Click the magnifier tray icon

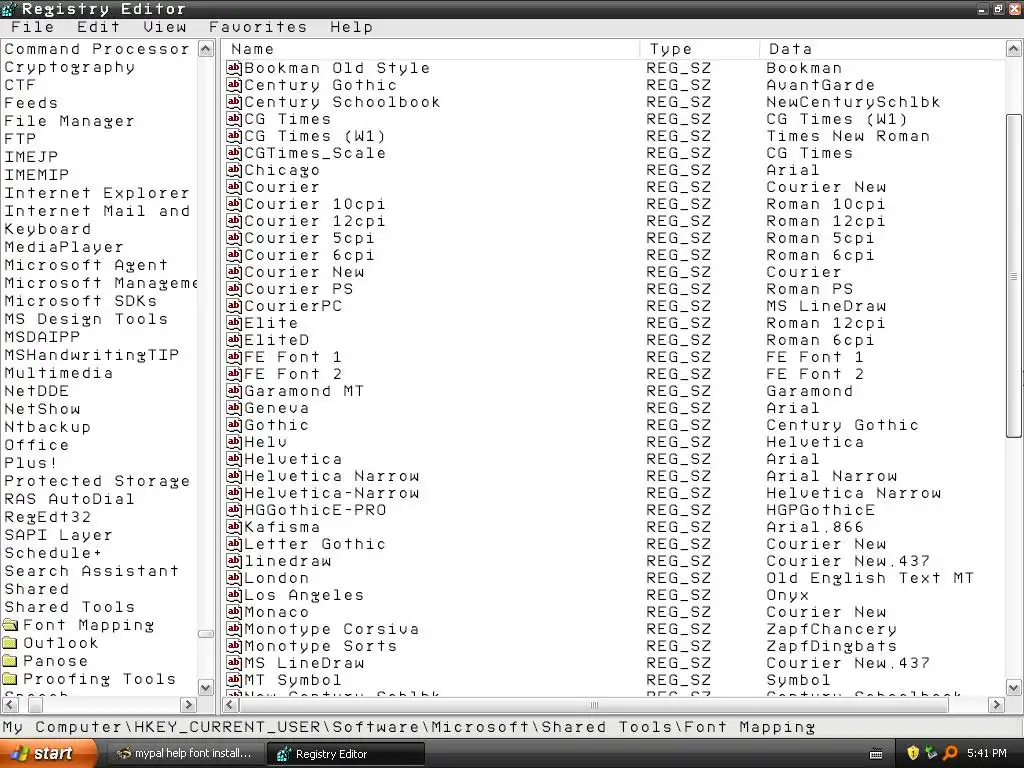(x=950, y=753)
